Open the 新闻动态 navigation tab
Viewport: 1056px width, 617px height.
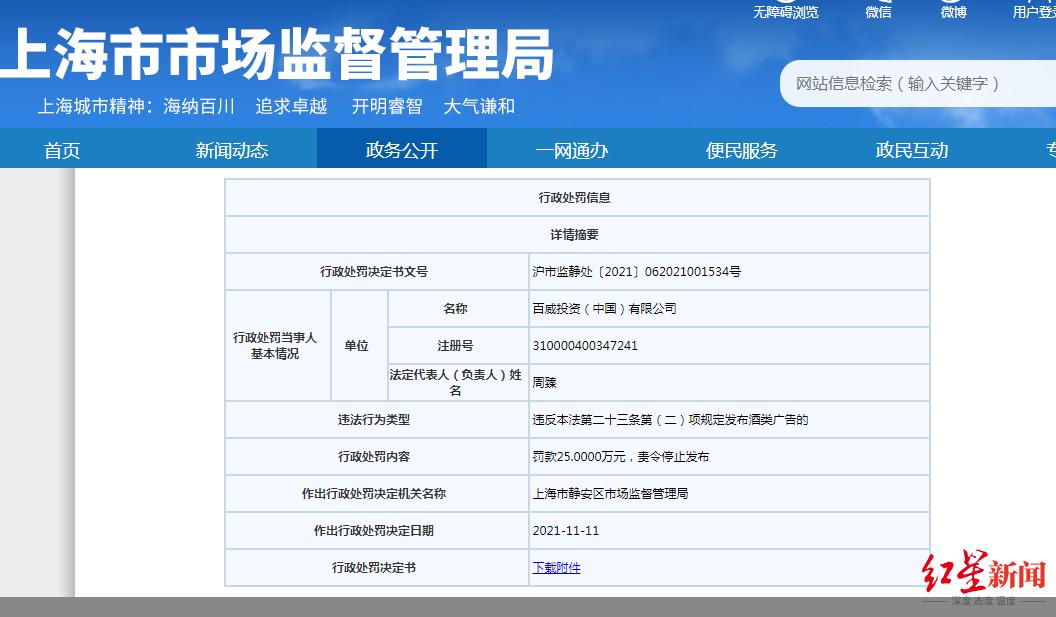[232, 150]
